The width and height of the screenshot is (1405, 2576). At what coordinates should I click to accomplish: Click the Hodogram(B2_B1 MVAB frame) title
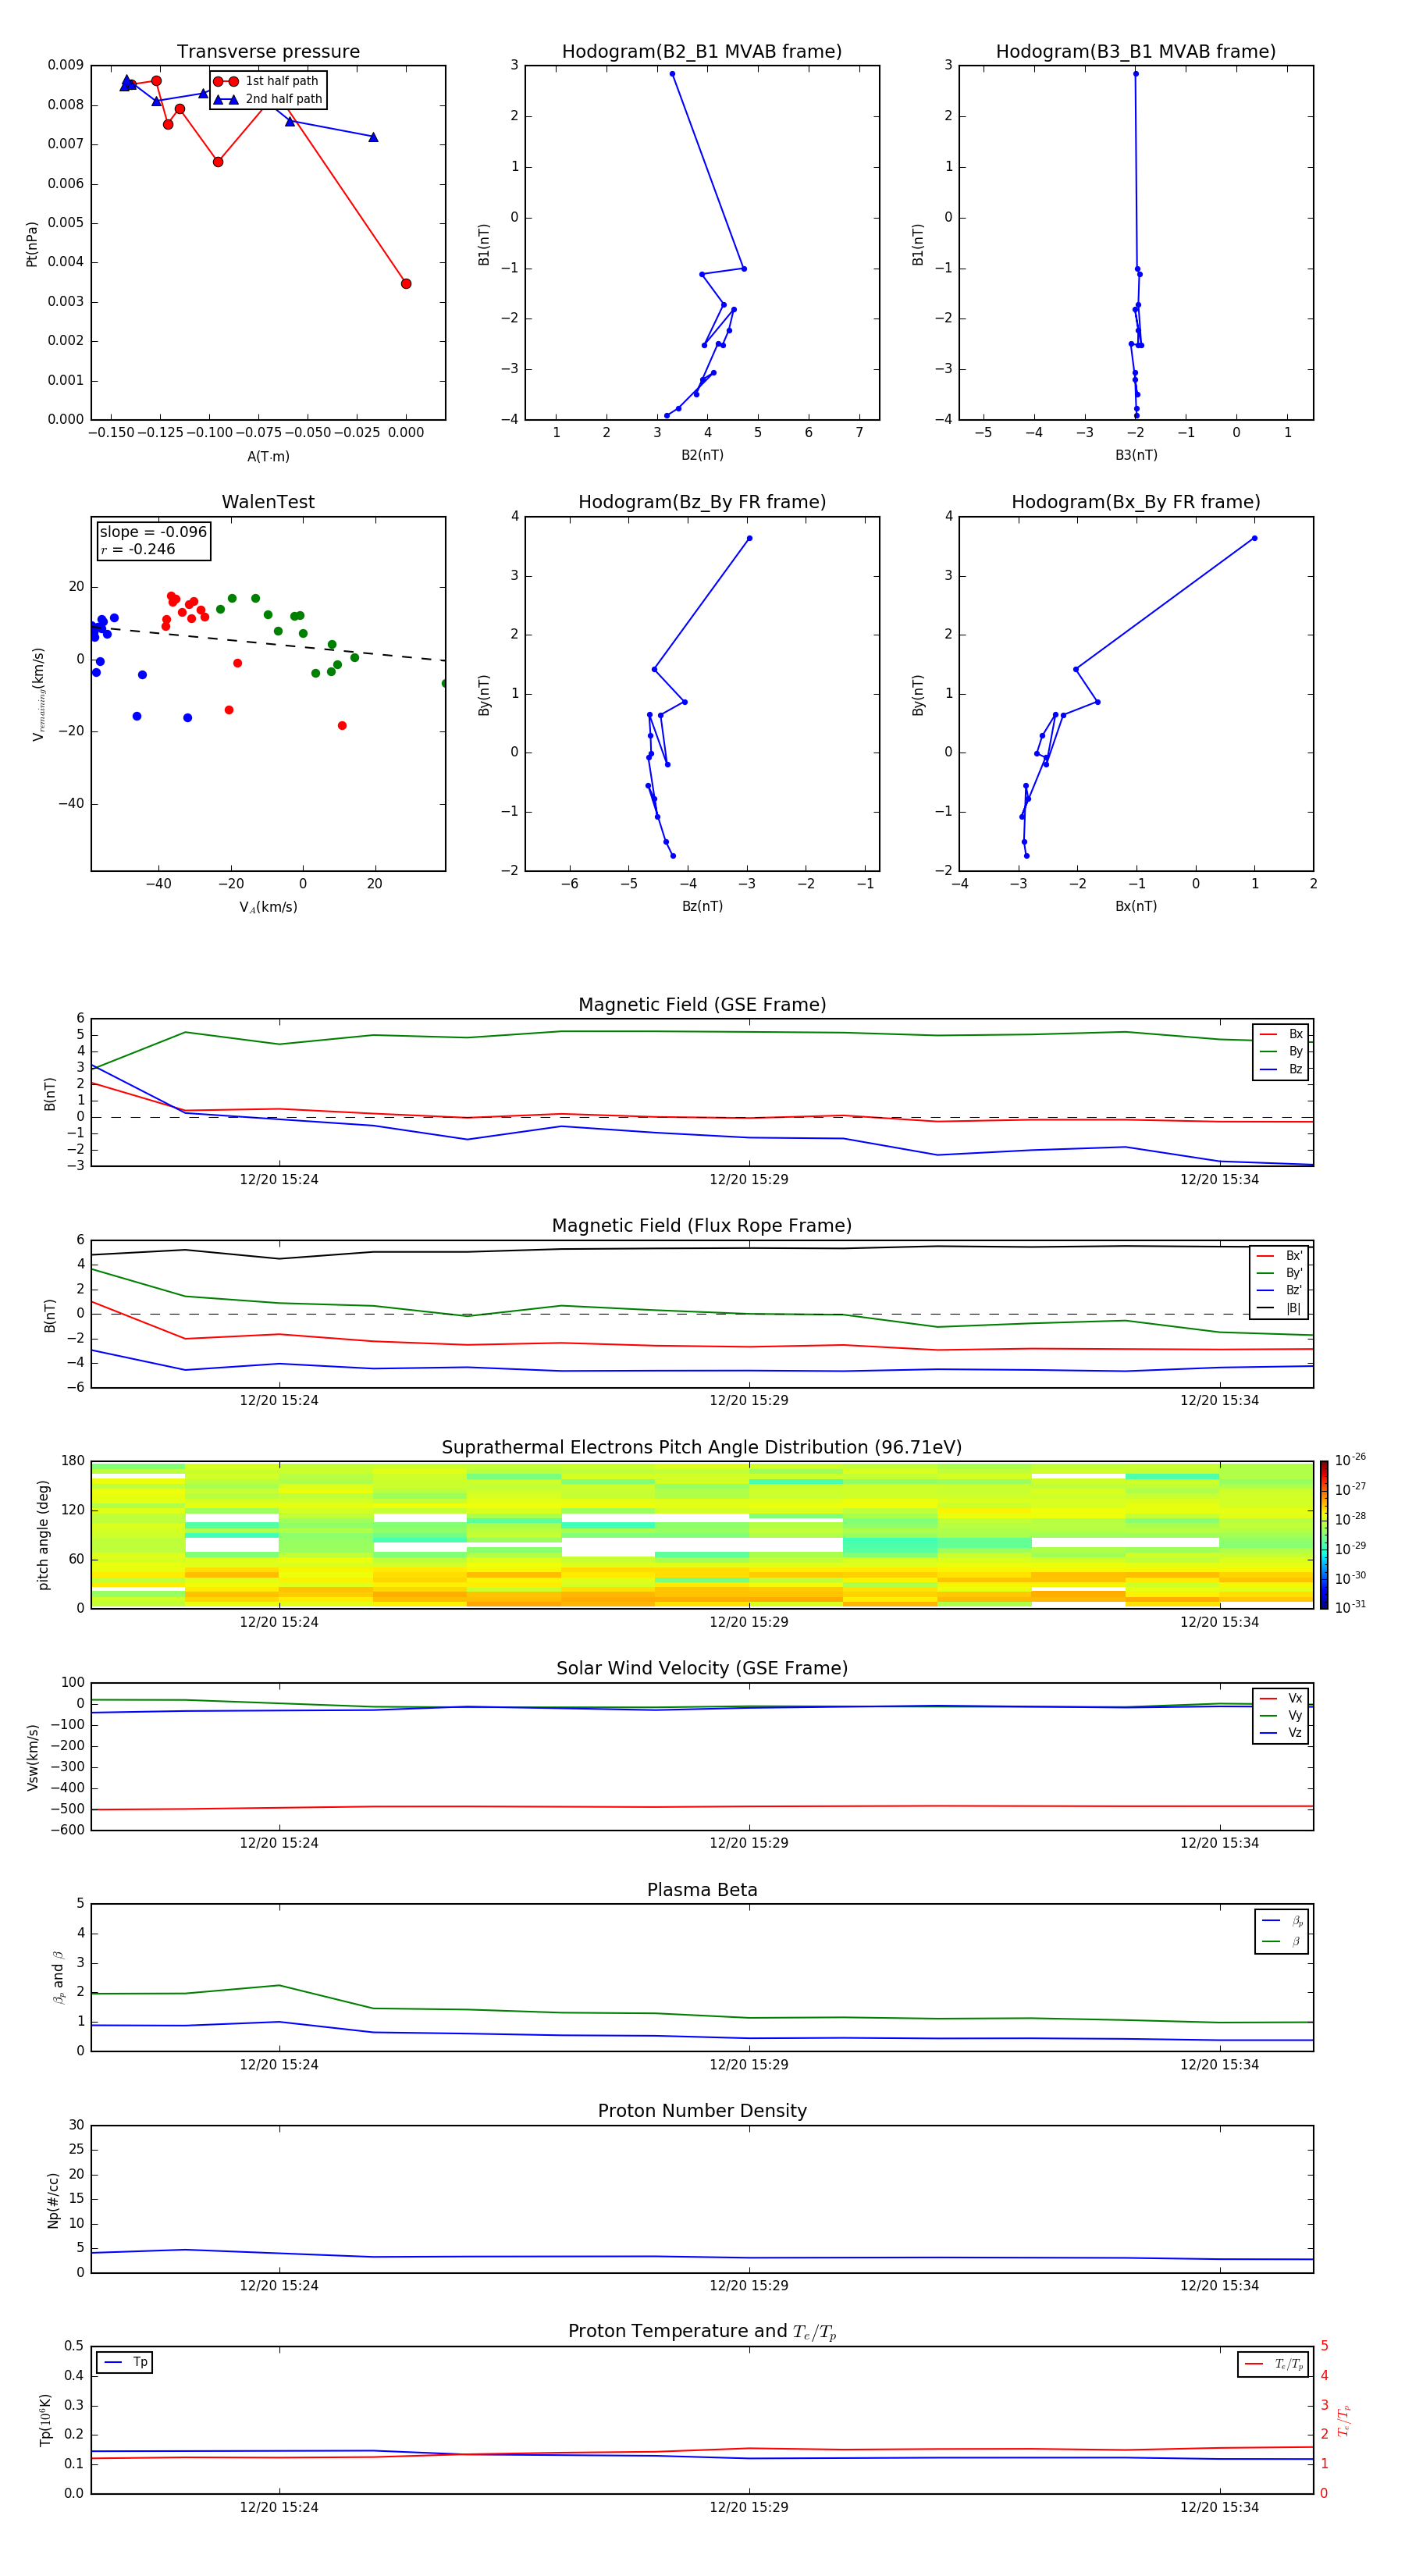click(x=702, y=52)
